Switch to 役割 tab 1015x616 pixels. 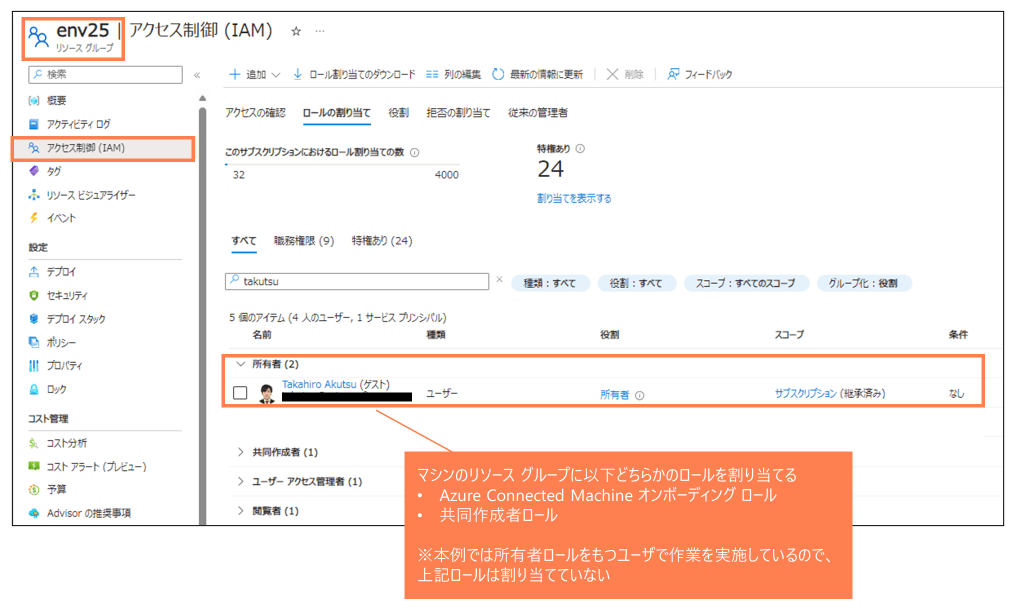pyautogui.click(x=398, y=113)
